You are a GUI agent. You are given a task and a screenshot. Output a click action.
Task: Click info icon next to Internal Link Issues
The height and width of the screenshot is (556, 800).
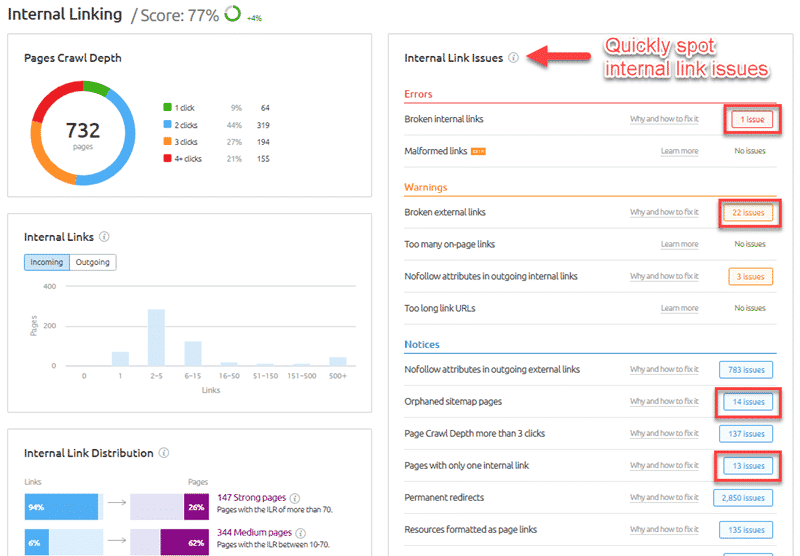[x=513, y=58]
